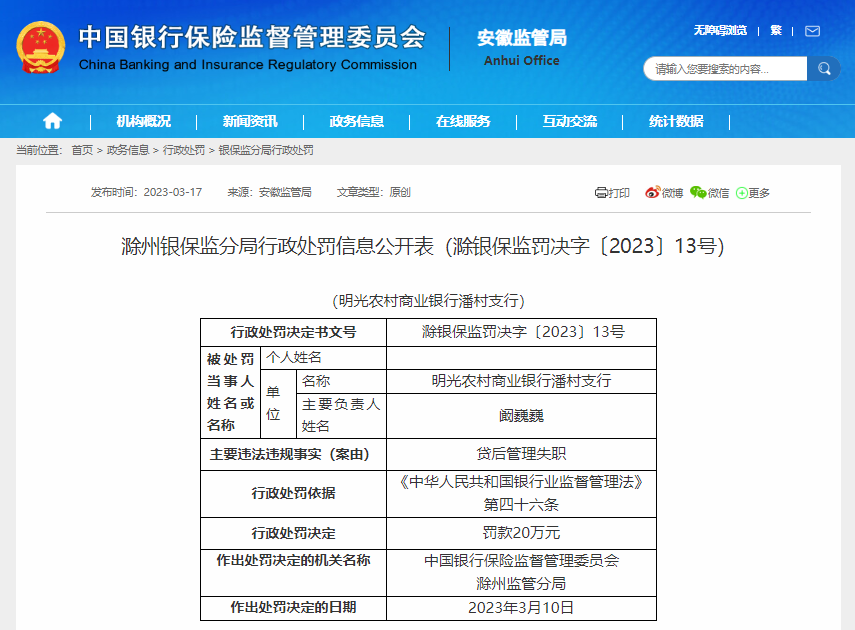Open more sharing options plus icon
Viewport: 855px width, 630px height.
coord(742,193)
